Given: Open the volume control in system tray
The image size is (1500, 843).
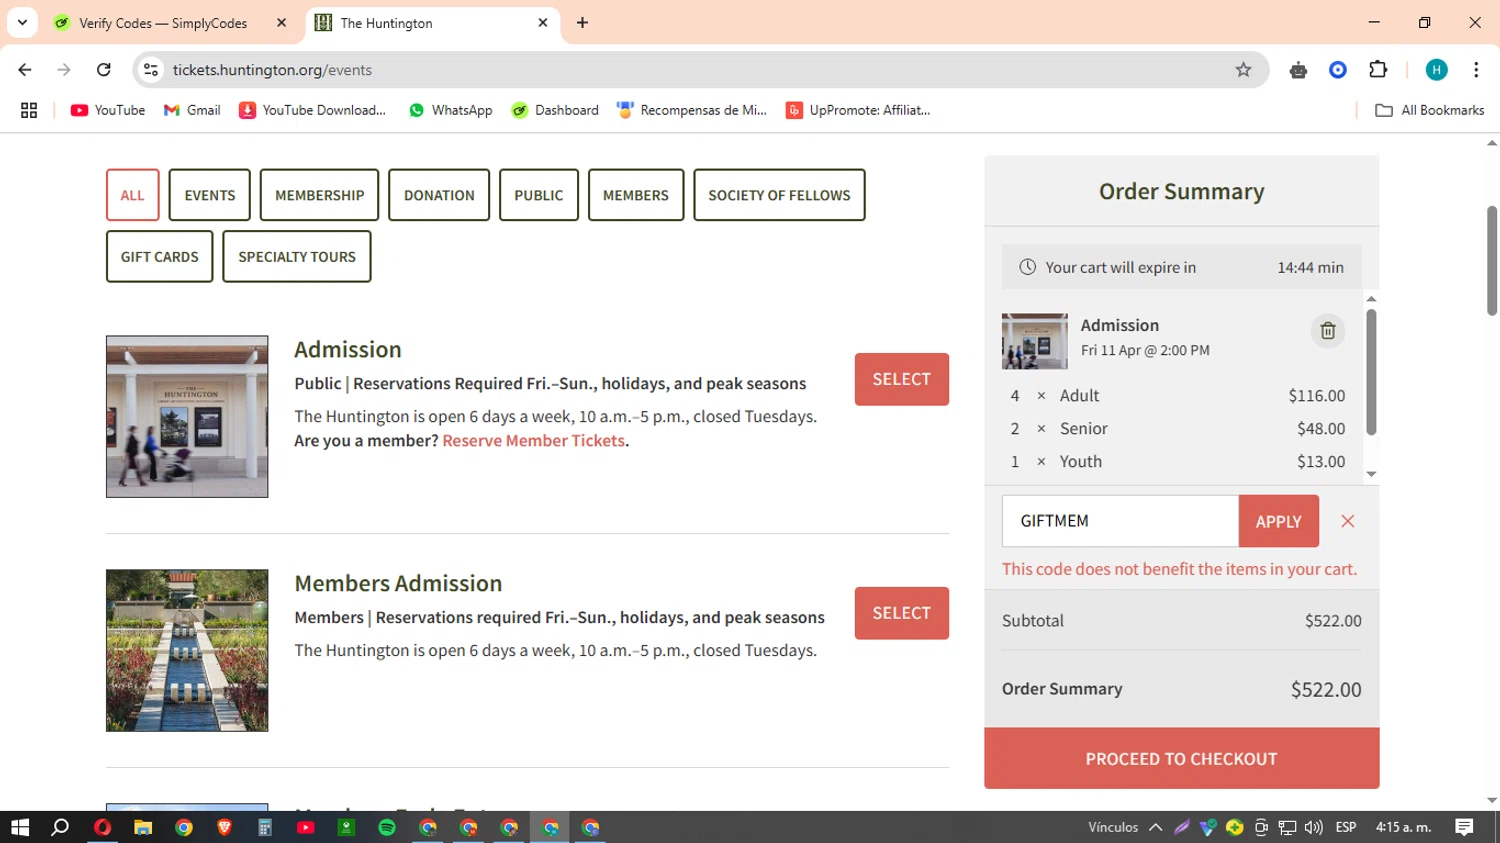Looking at the screenshot, I should coord(1313,827).
